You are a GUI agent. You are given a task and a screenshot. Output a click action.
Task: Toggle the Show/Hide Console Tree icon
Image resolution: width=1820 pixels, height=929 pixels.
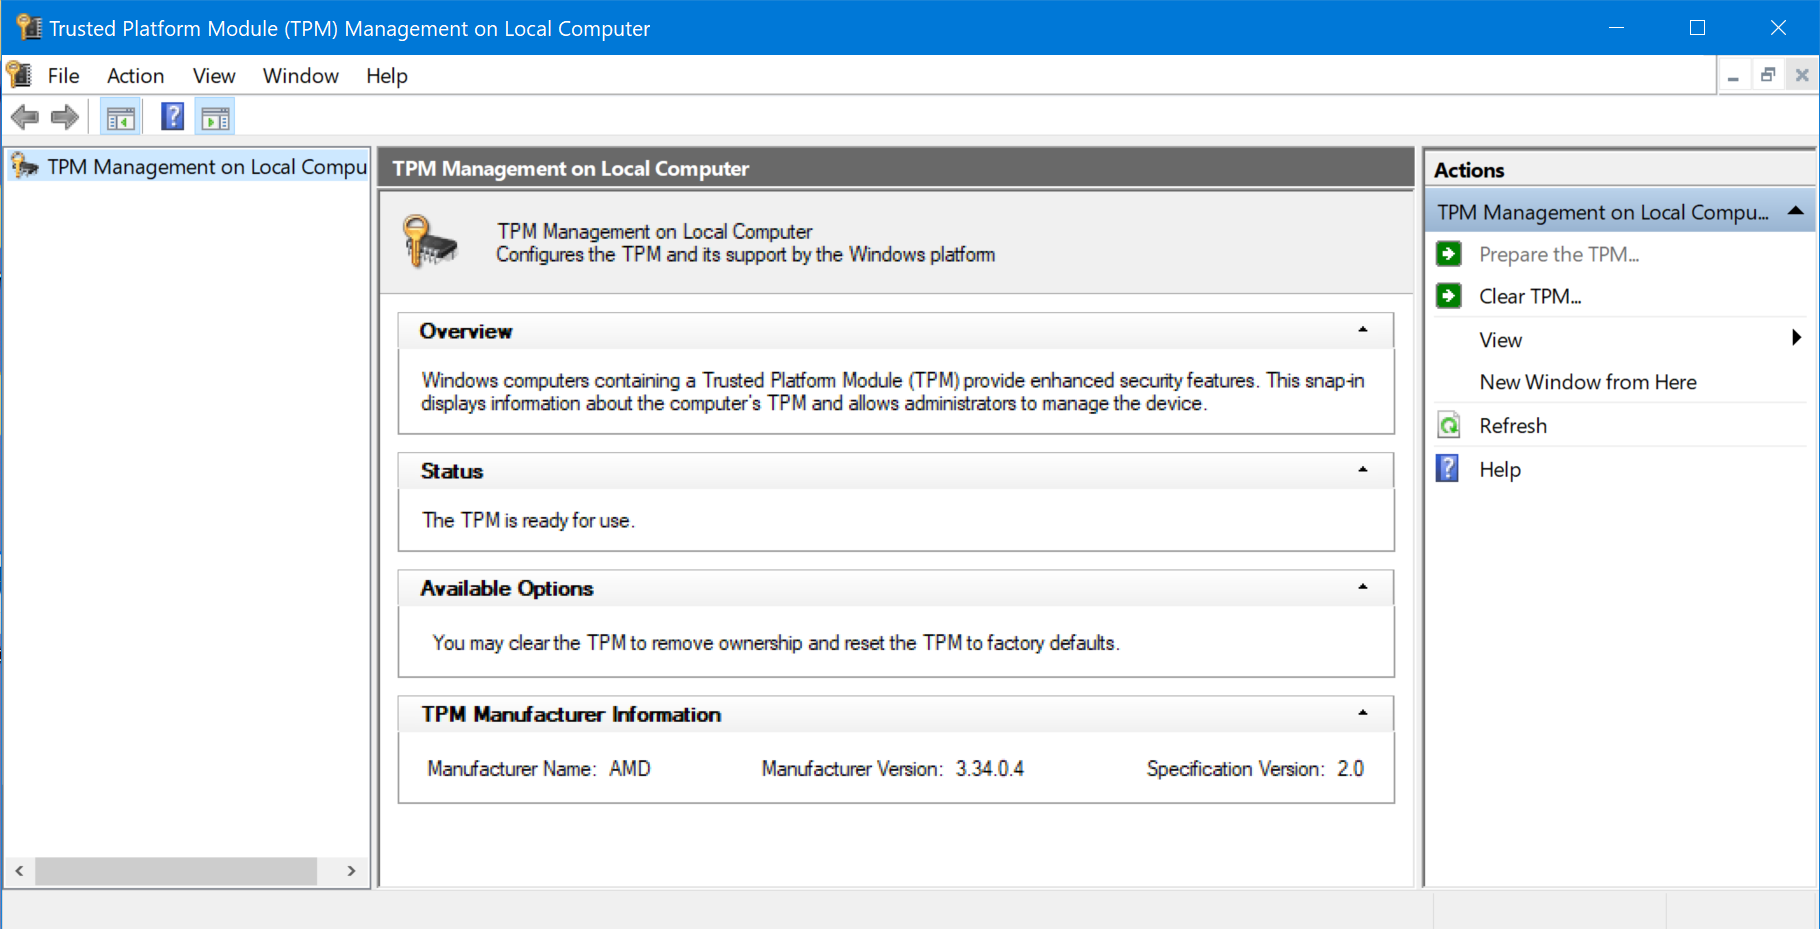click(x=120, y=118)
